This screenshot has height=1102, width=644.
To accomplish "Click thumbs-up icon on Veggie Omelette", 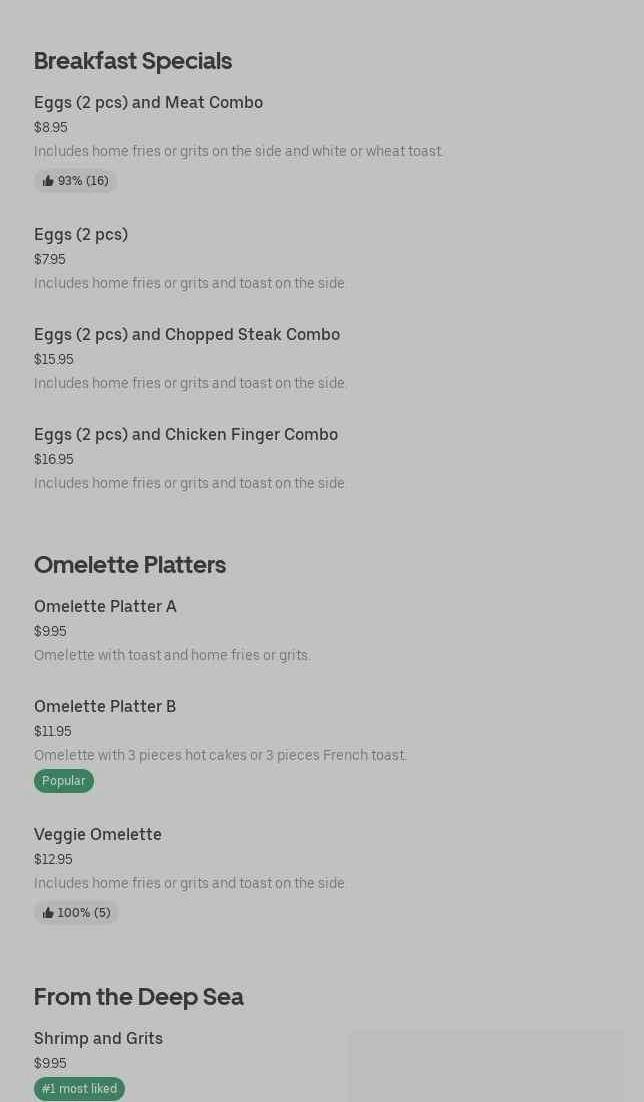I will pos(48,913).
